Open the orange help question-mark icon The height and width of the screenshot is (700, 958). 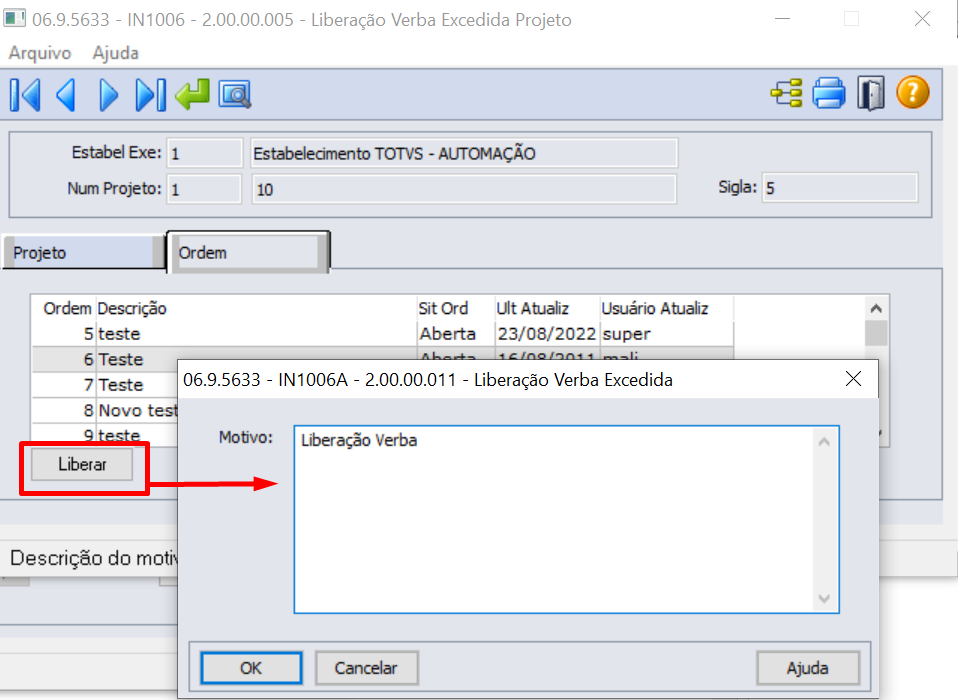click(x=913, y=93)
